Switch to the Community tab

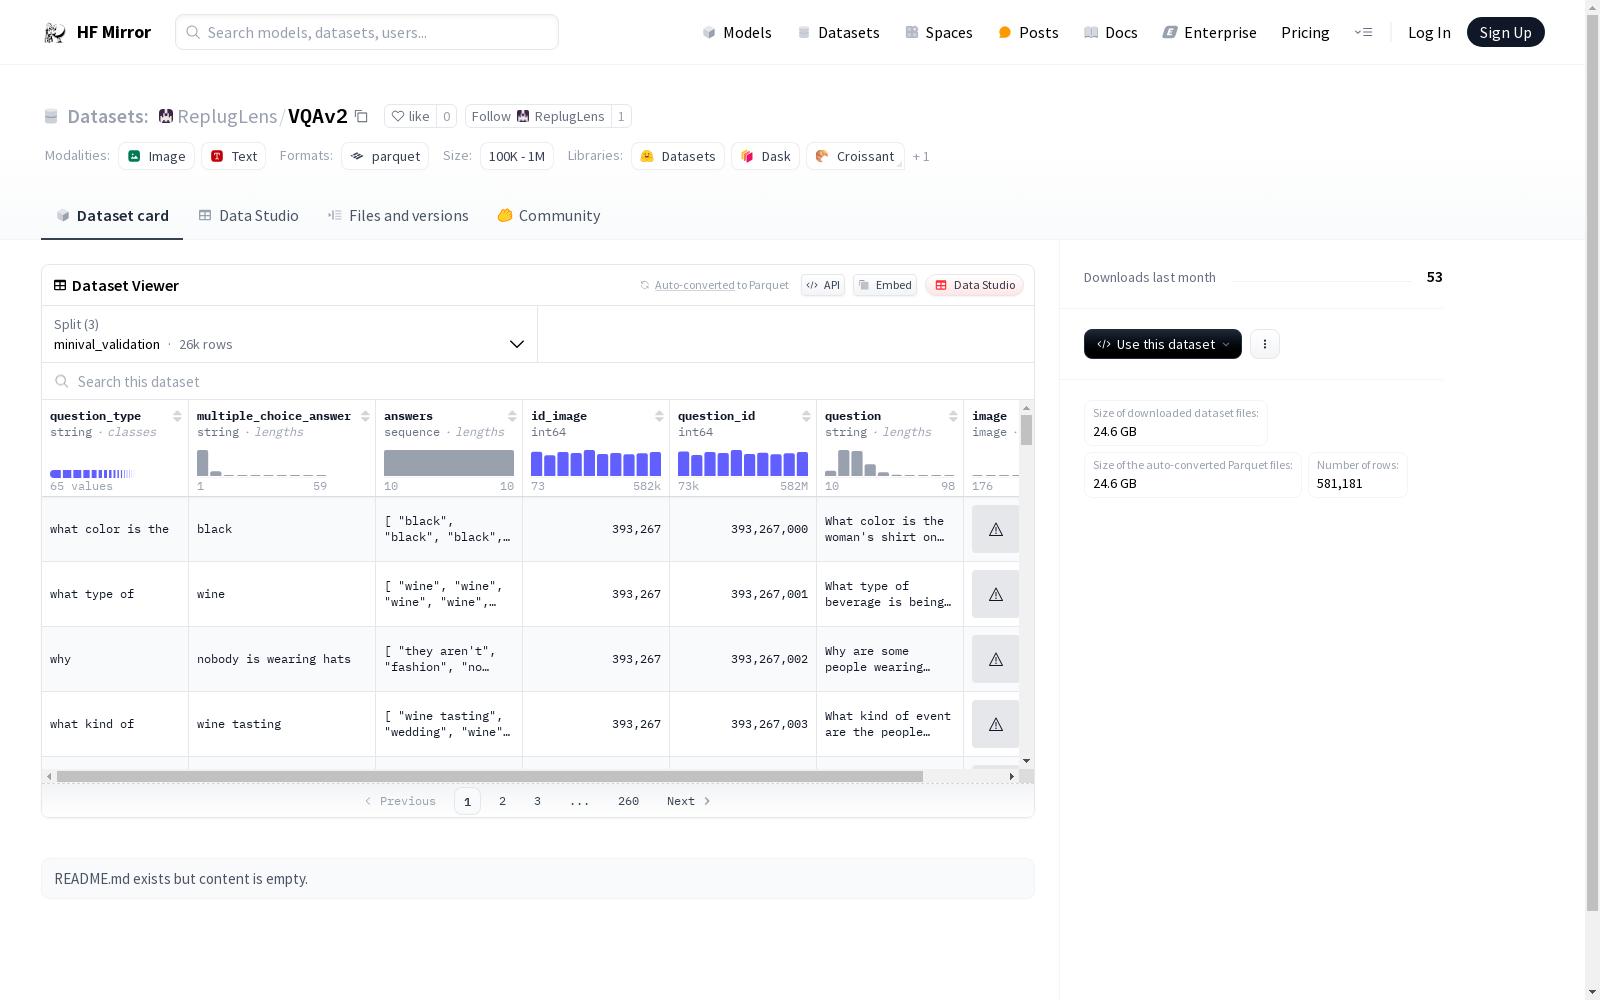pos(549,215)
